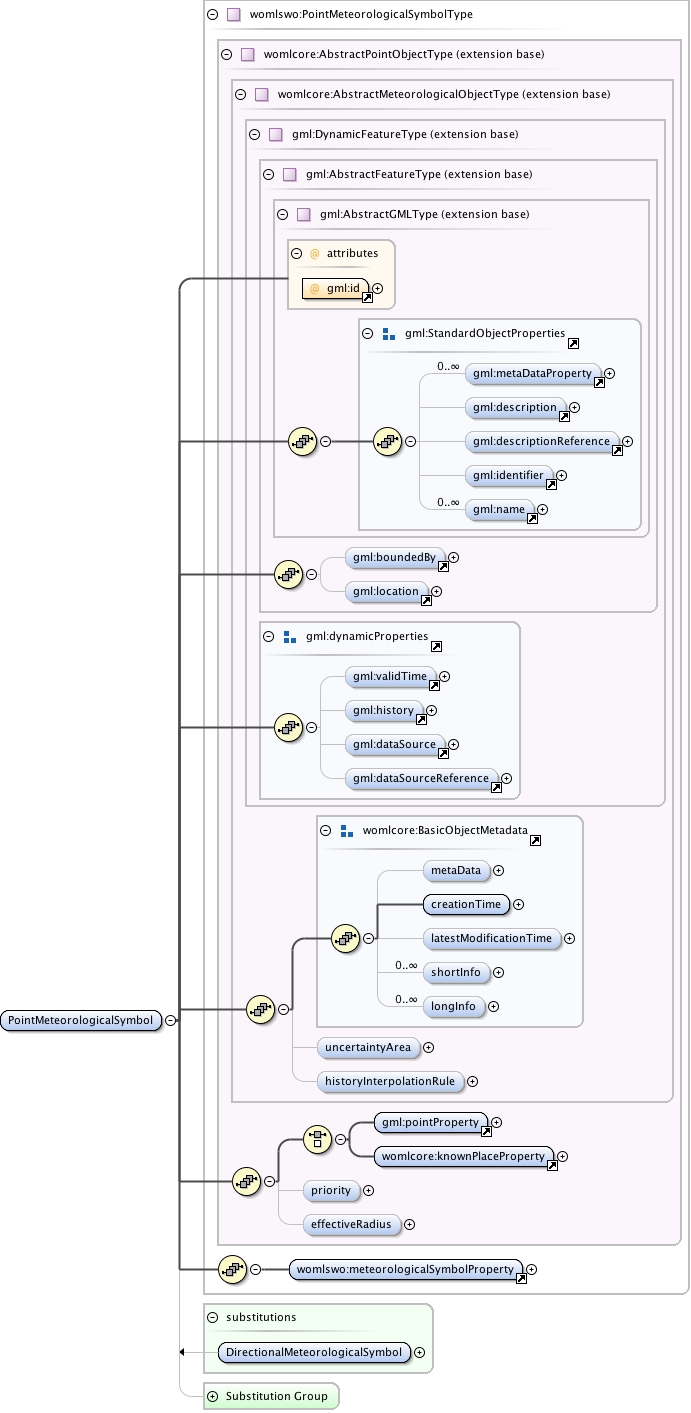691x1413 pixels.
Task: Click sequence icon left of priority branch
Action: point(246,1181)
